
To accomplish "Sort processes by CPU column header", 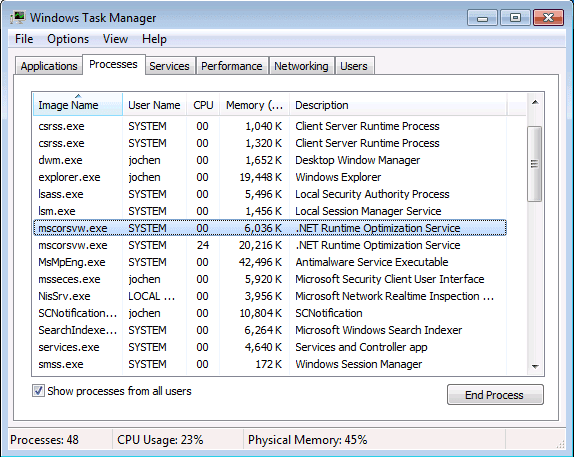I will (203, 105).
